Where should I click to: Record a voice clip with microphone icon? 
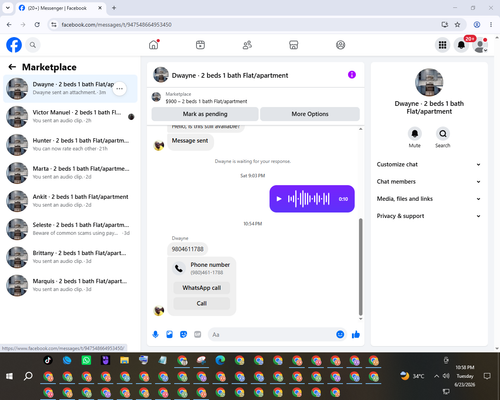(155, 334)
